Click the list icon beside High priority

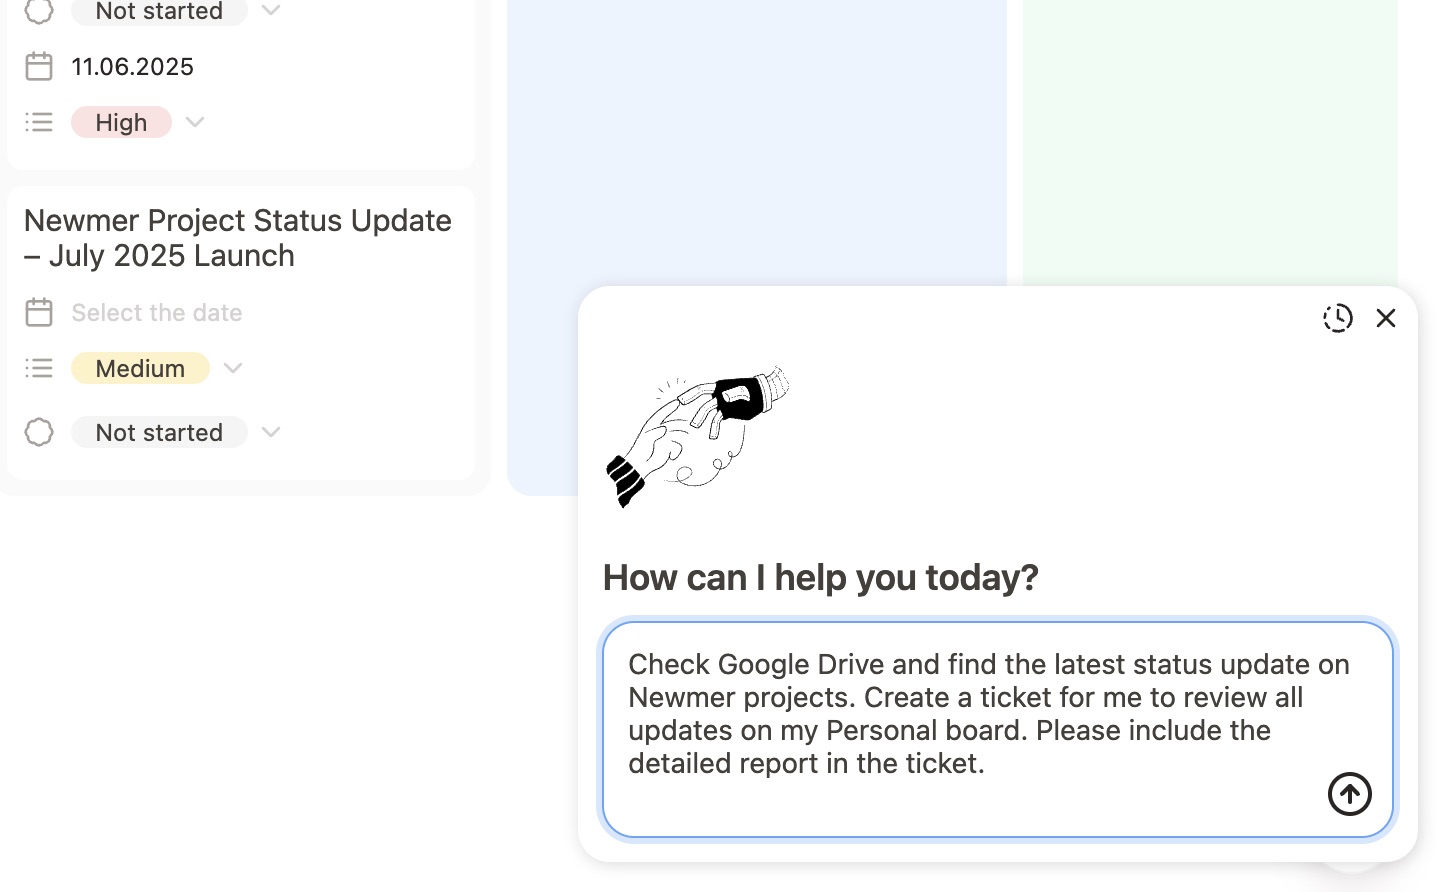39,122
